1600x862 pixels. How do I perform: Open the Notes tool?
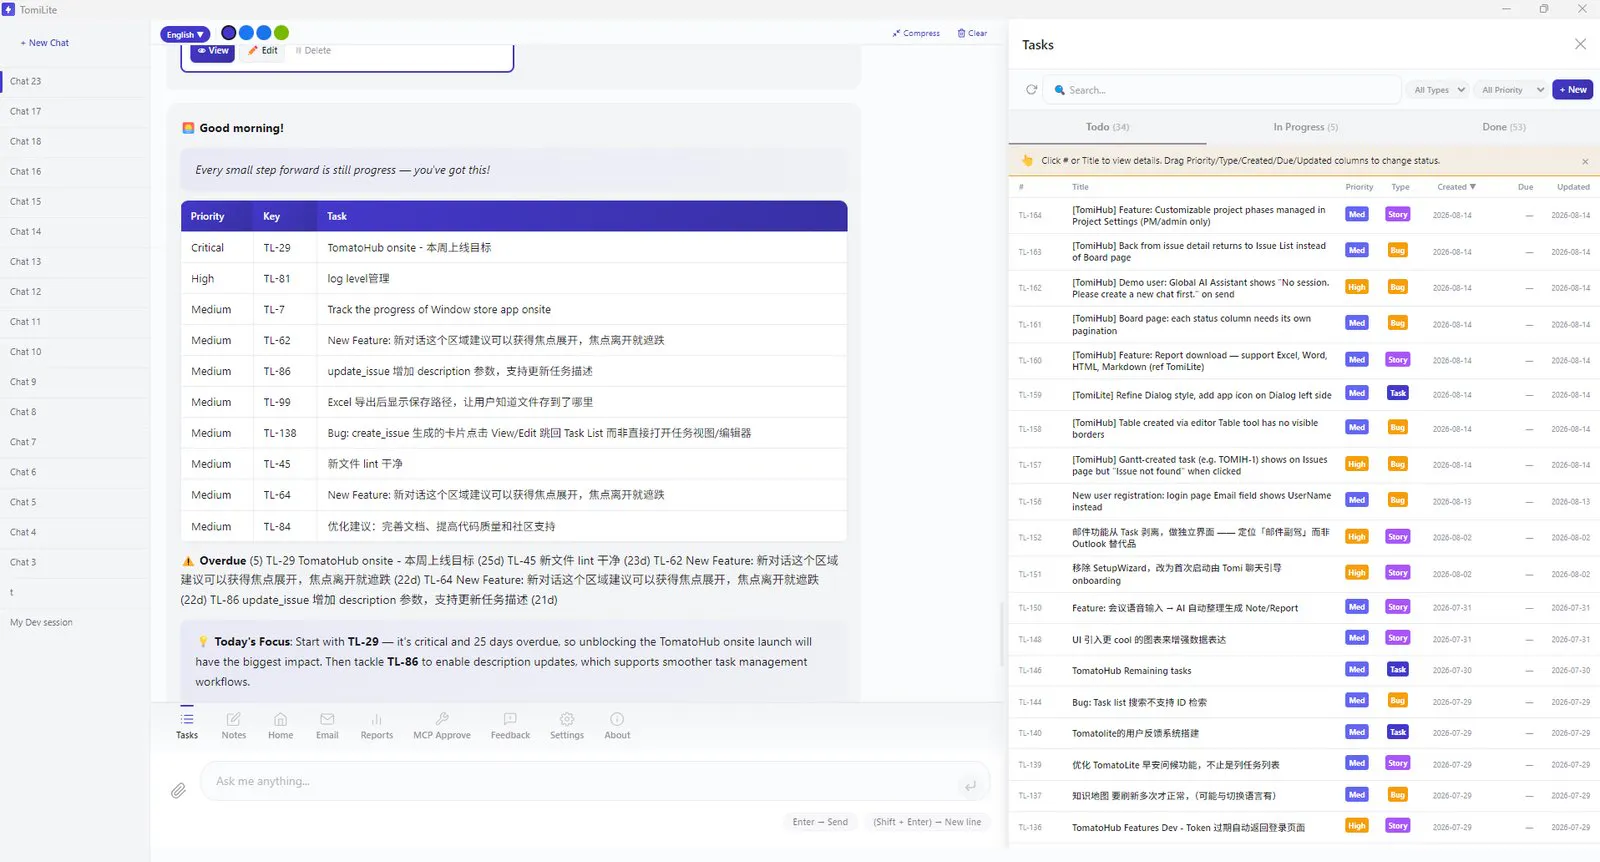point(233,726)
